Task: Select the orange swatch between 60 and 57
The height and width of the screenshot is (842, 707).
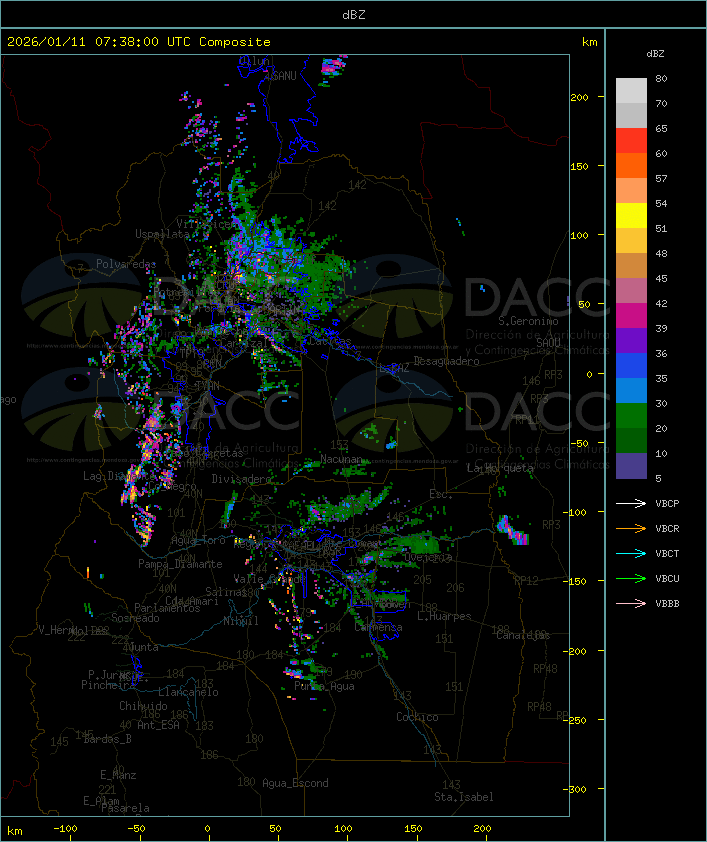Action: (631, 165)
